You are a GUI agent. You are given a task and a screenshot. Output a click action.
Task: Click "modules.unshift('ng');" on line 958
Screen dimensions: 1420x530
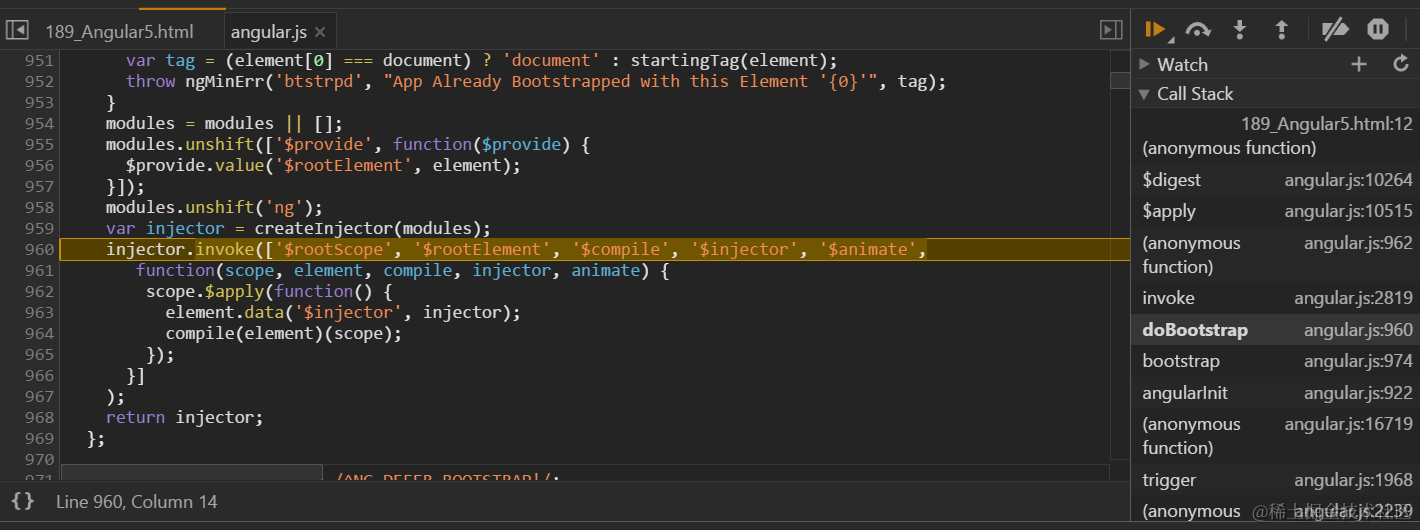(x=214, y=207)
